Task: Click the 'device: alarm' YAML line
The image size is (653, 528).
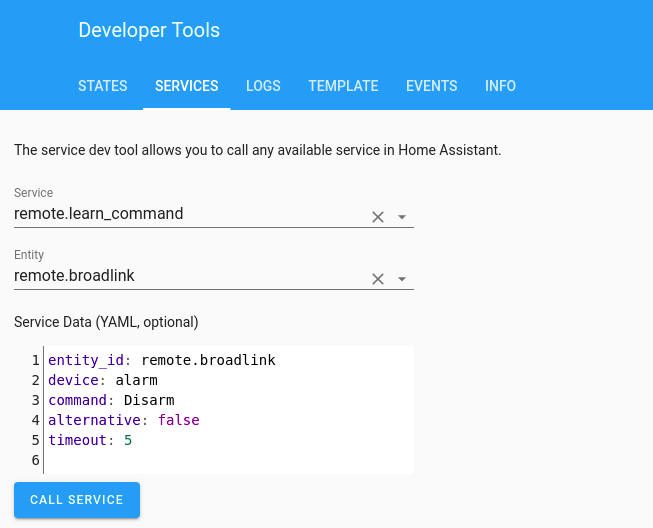Action: [103, 380]
